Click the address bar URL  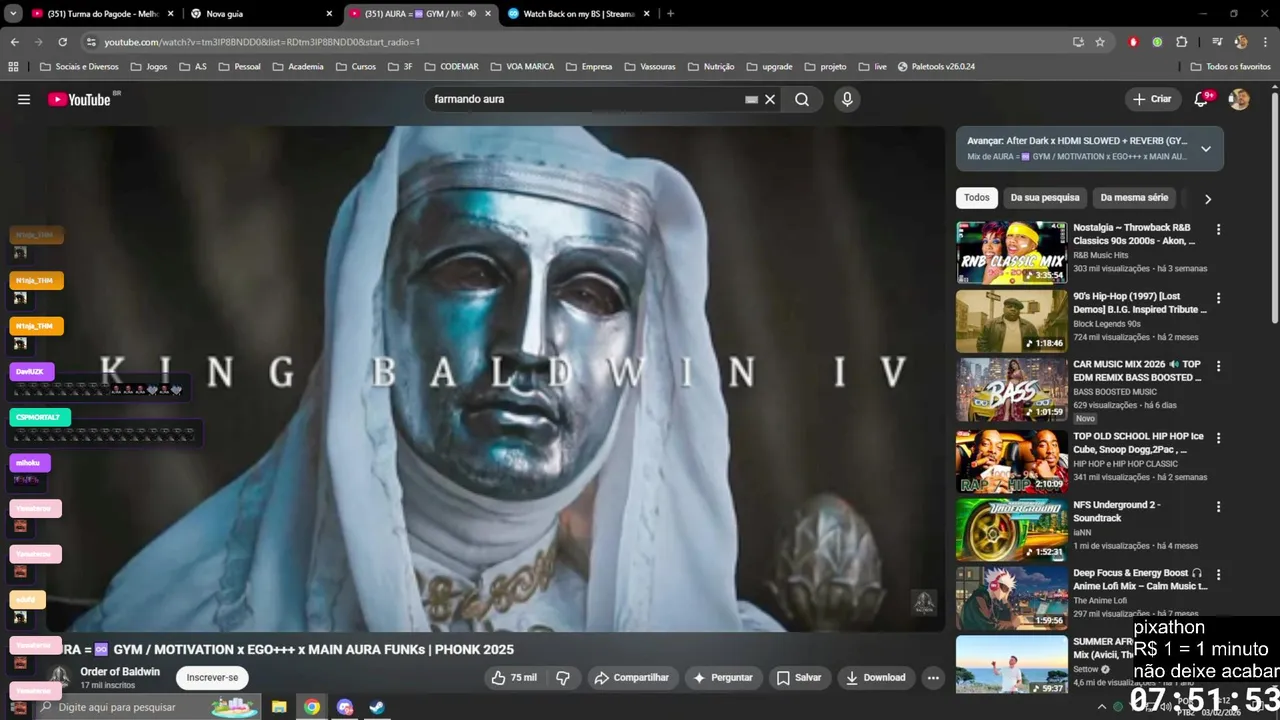coord(262,42)
